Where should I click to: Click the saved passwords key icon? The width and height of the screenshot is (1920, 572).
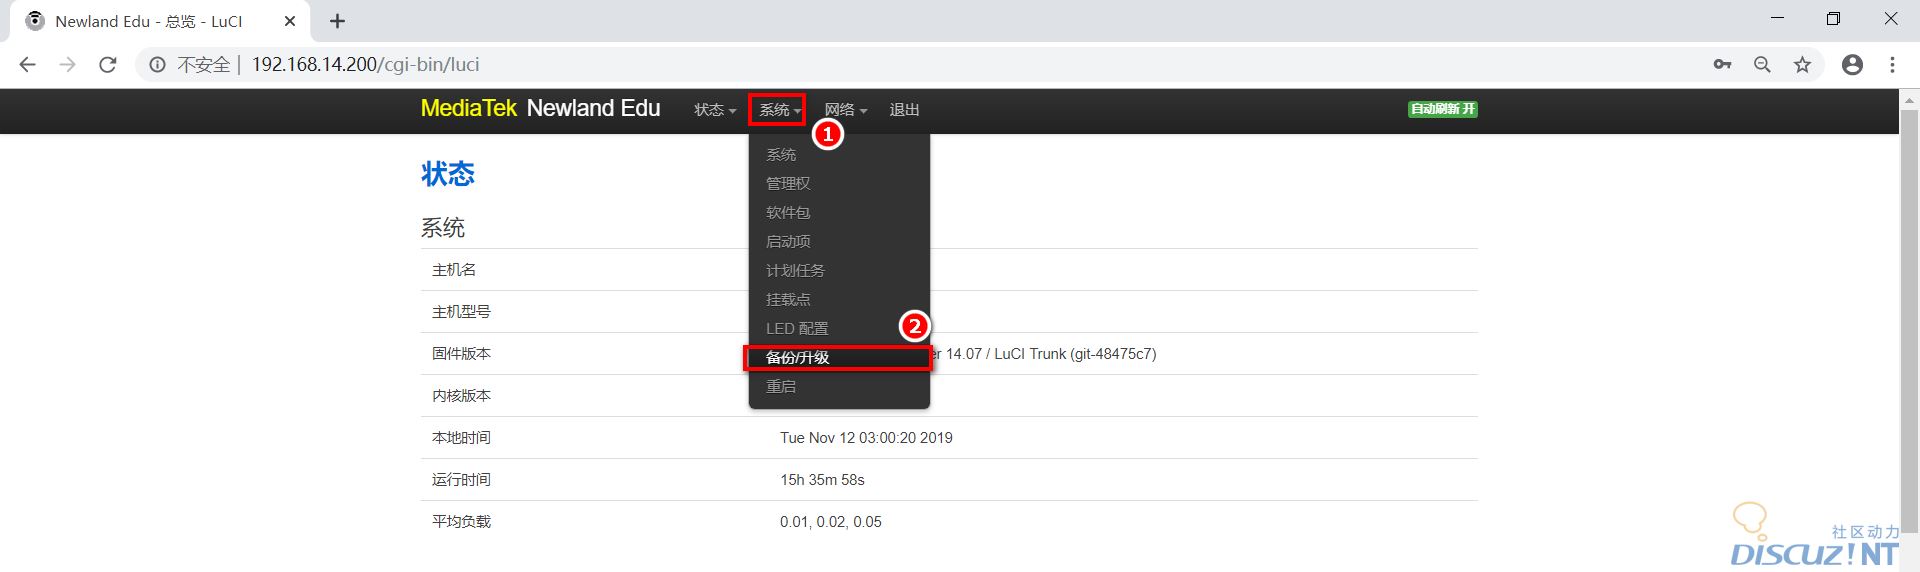1722,65
